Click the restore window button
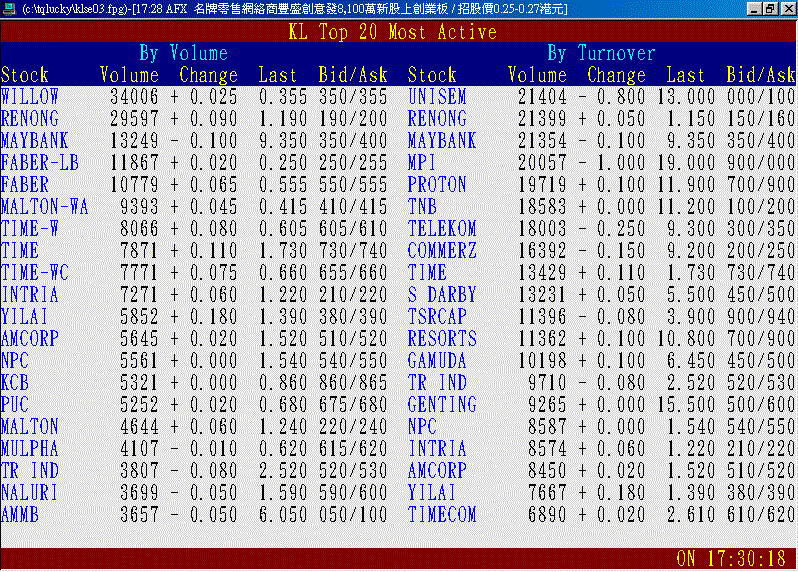Screen dimensions: 798x572 [771, 9]
